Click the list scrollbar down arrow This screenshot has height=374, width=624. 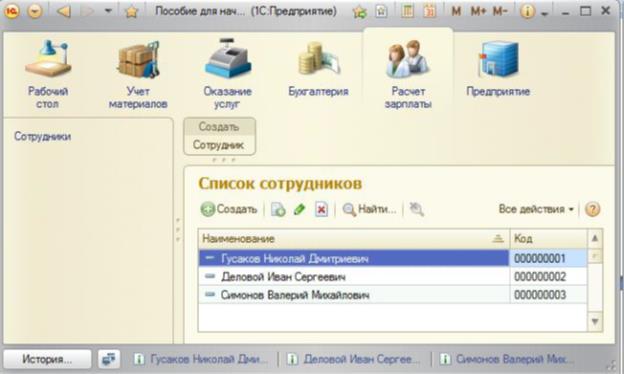pyautogui.click(x=595, y=321)
